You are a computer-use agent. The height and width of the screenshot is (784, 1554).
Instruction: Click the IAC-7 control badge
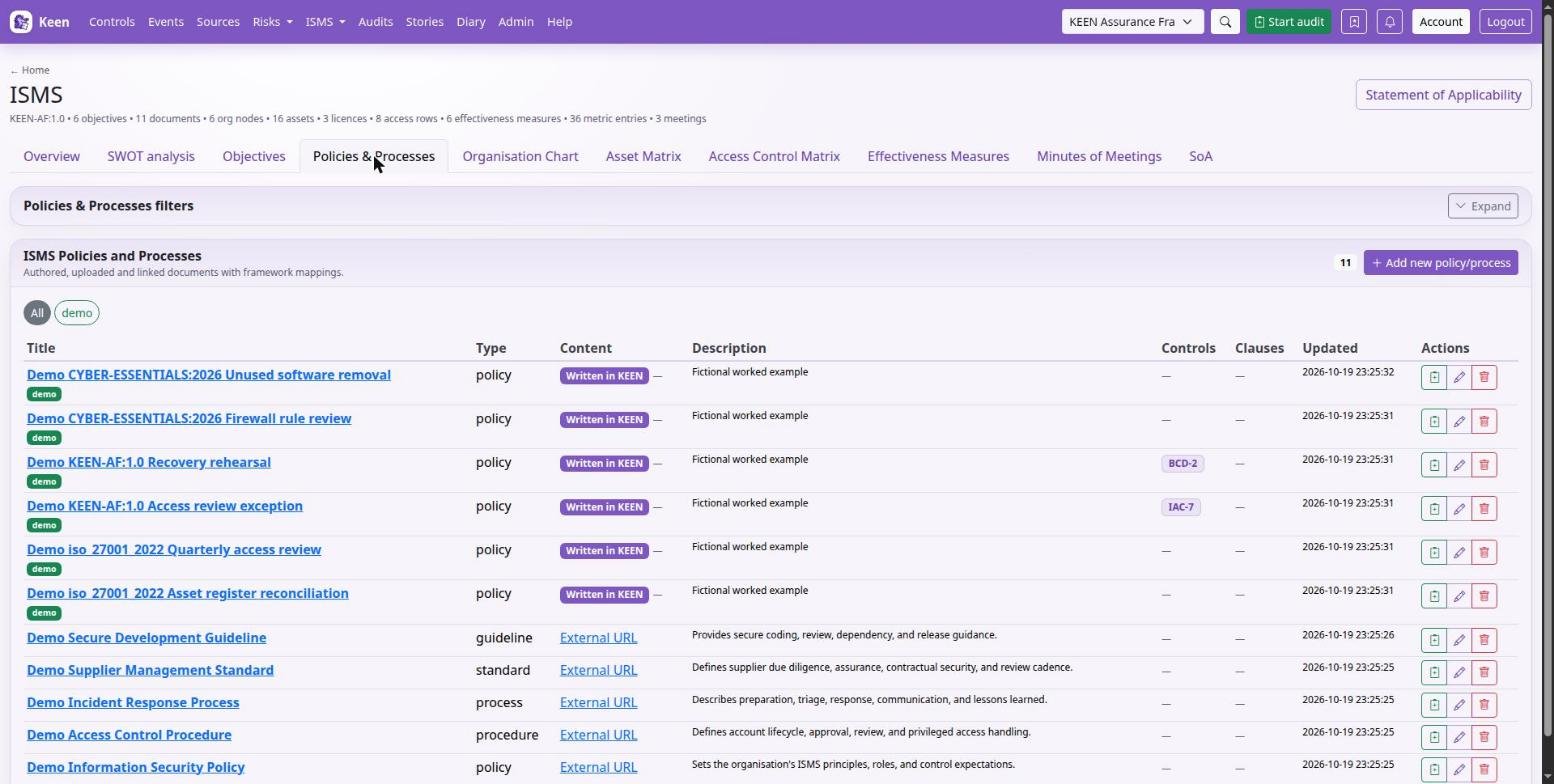click(x=1181, y=507)
